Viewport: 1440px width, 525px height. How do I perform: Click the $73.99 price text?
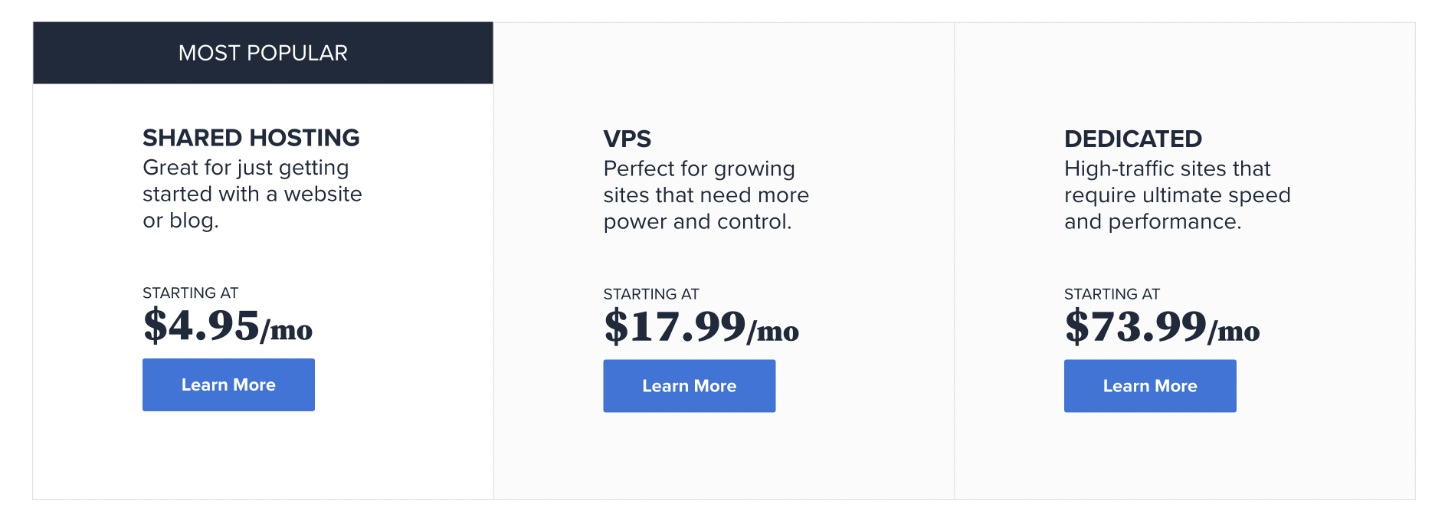click(1135, 326)
